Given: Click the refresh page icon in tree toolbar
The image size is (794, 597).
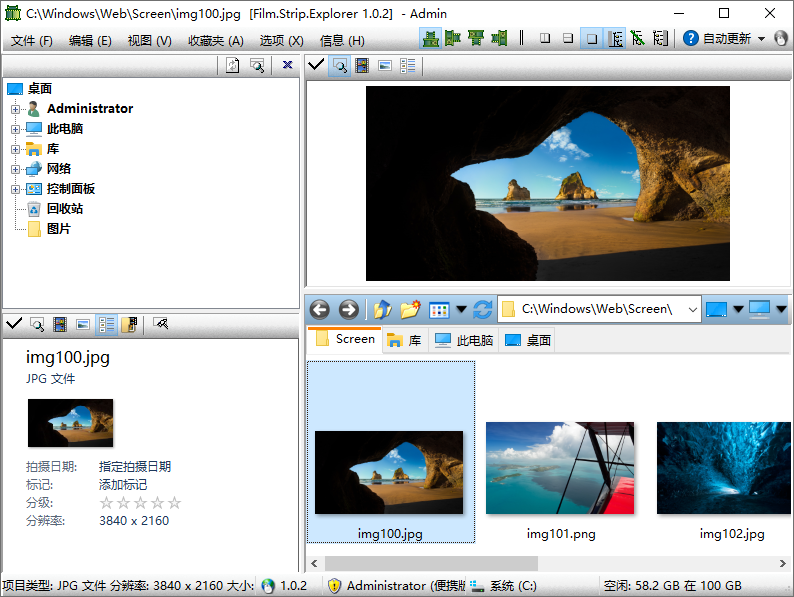Looking at the screenshot, I should point(232,65).
